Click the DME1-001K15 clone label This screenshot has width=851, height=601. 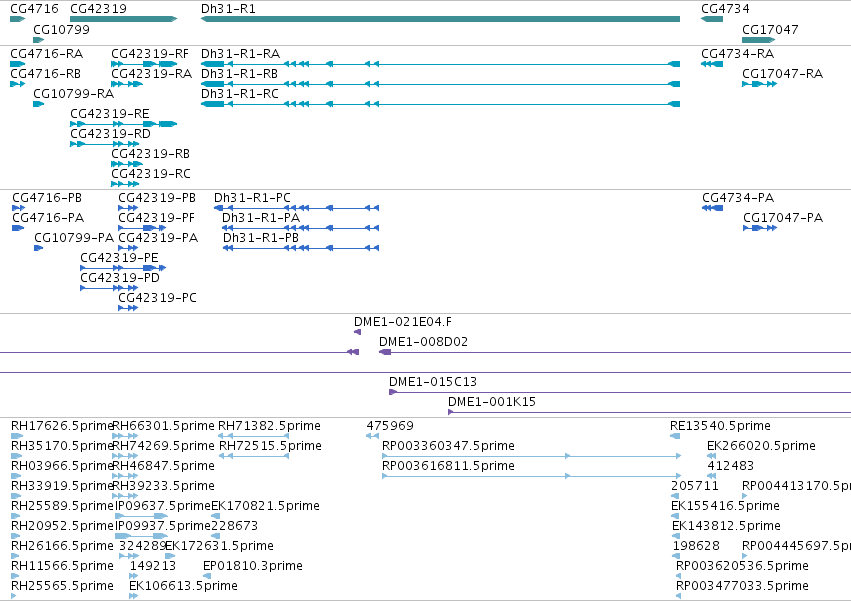(x=492, y=402)
